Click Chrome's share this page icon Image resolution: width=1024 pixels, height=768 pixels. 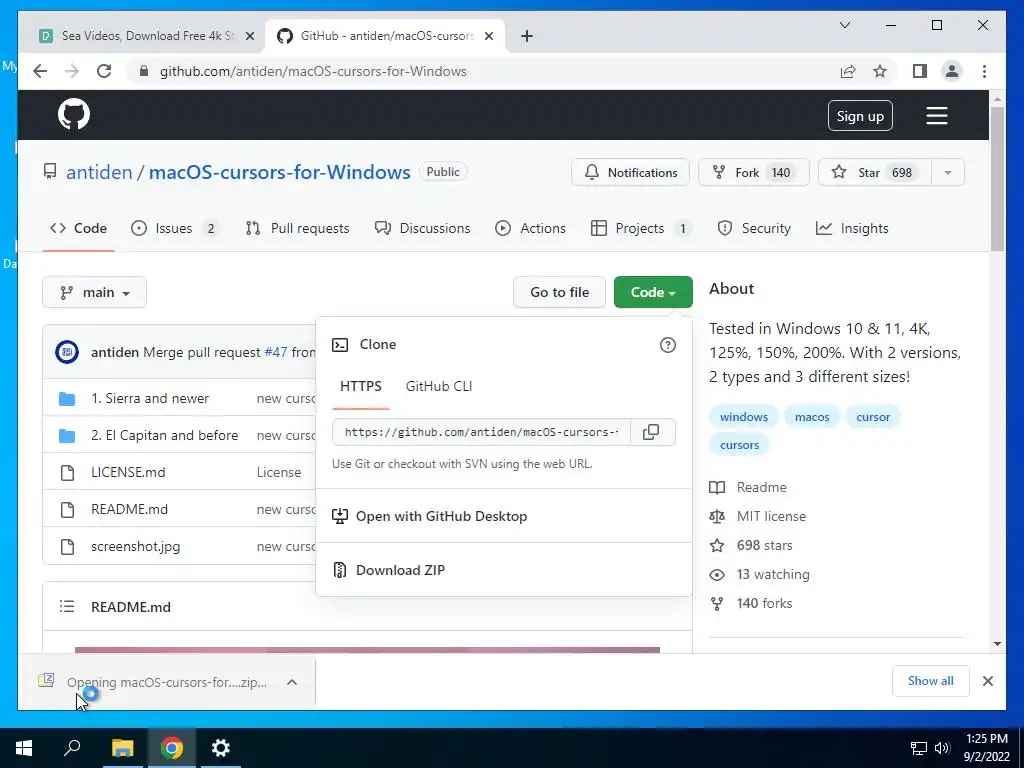(848, 71)
